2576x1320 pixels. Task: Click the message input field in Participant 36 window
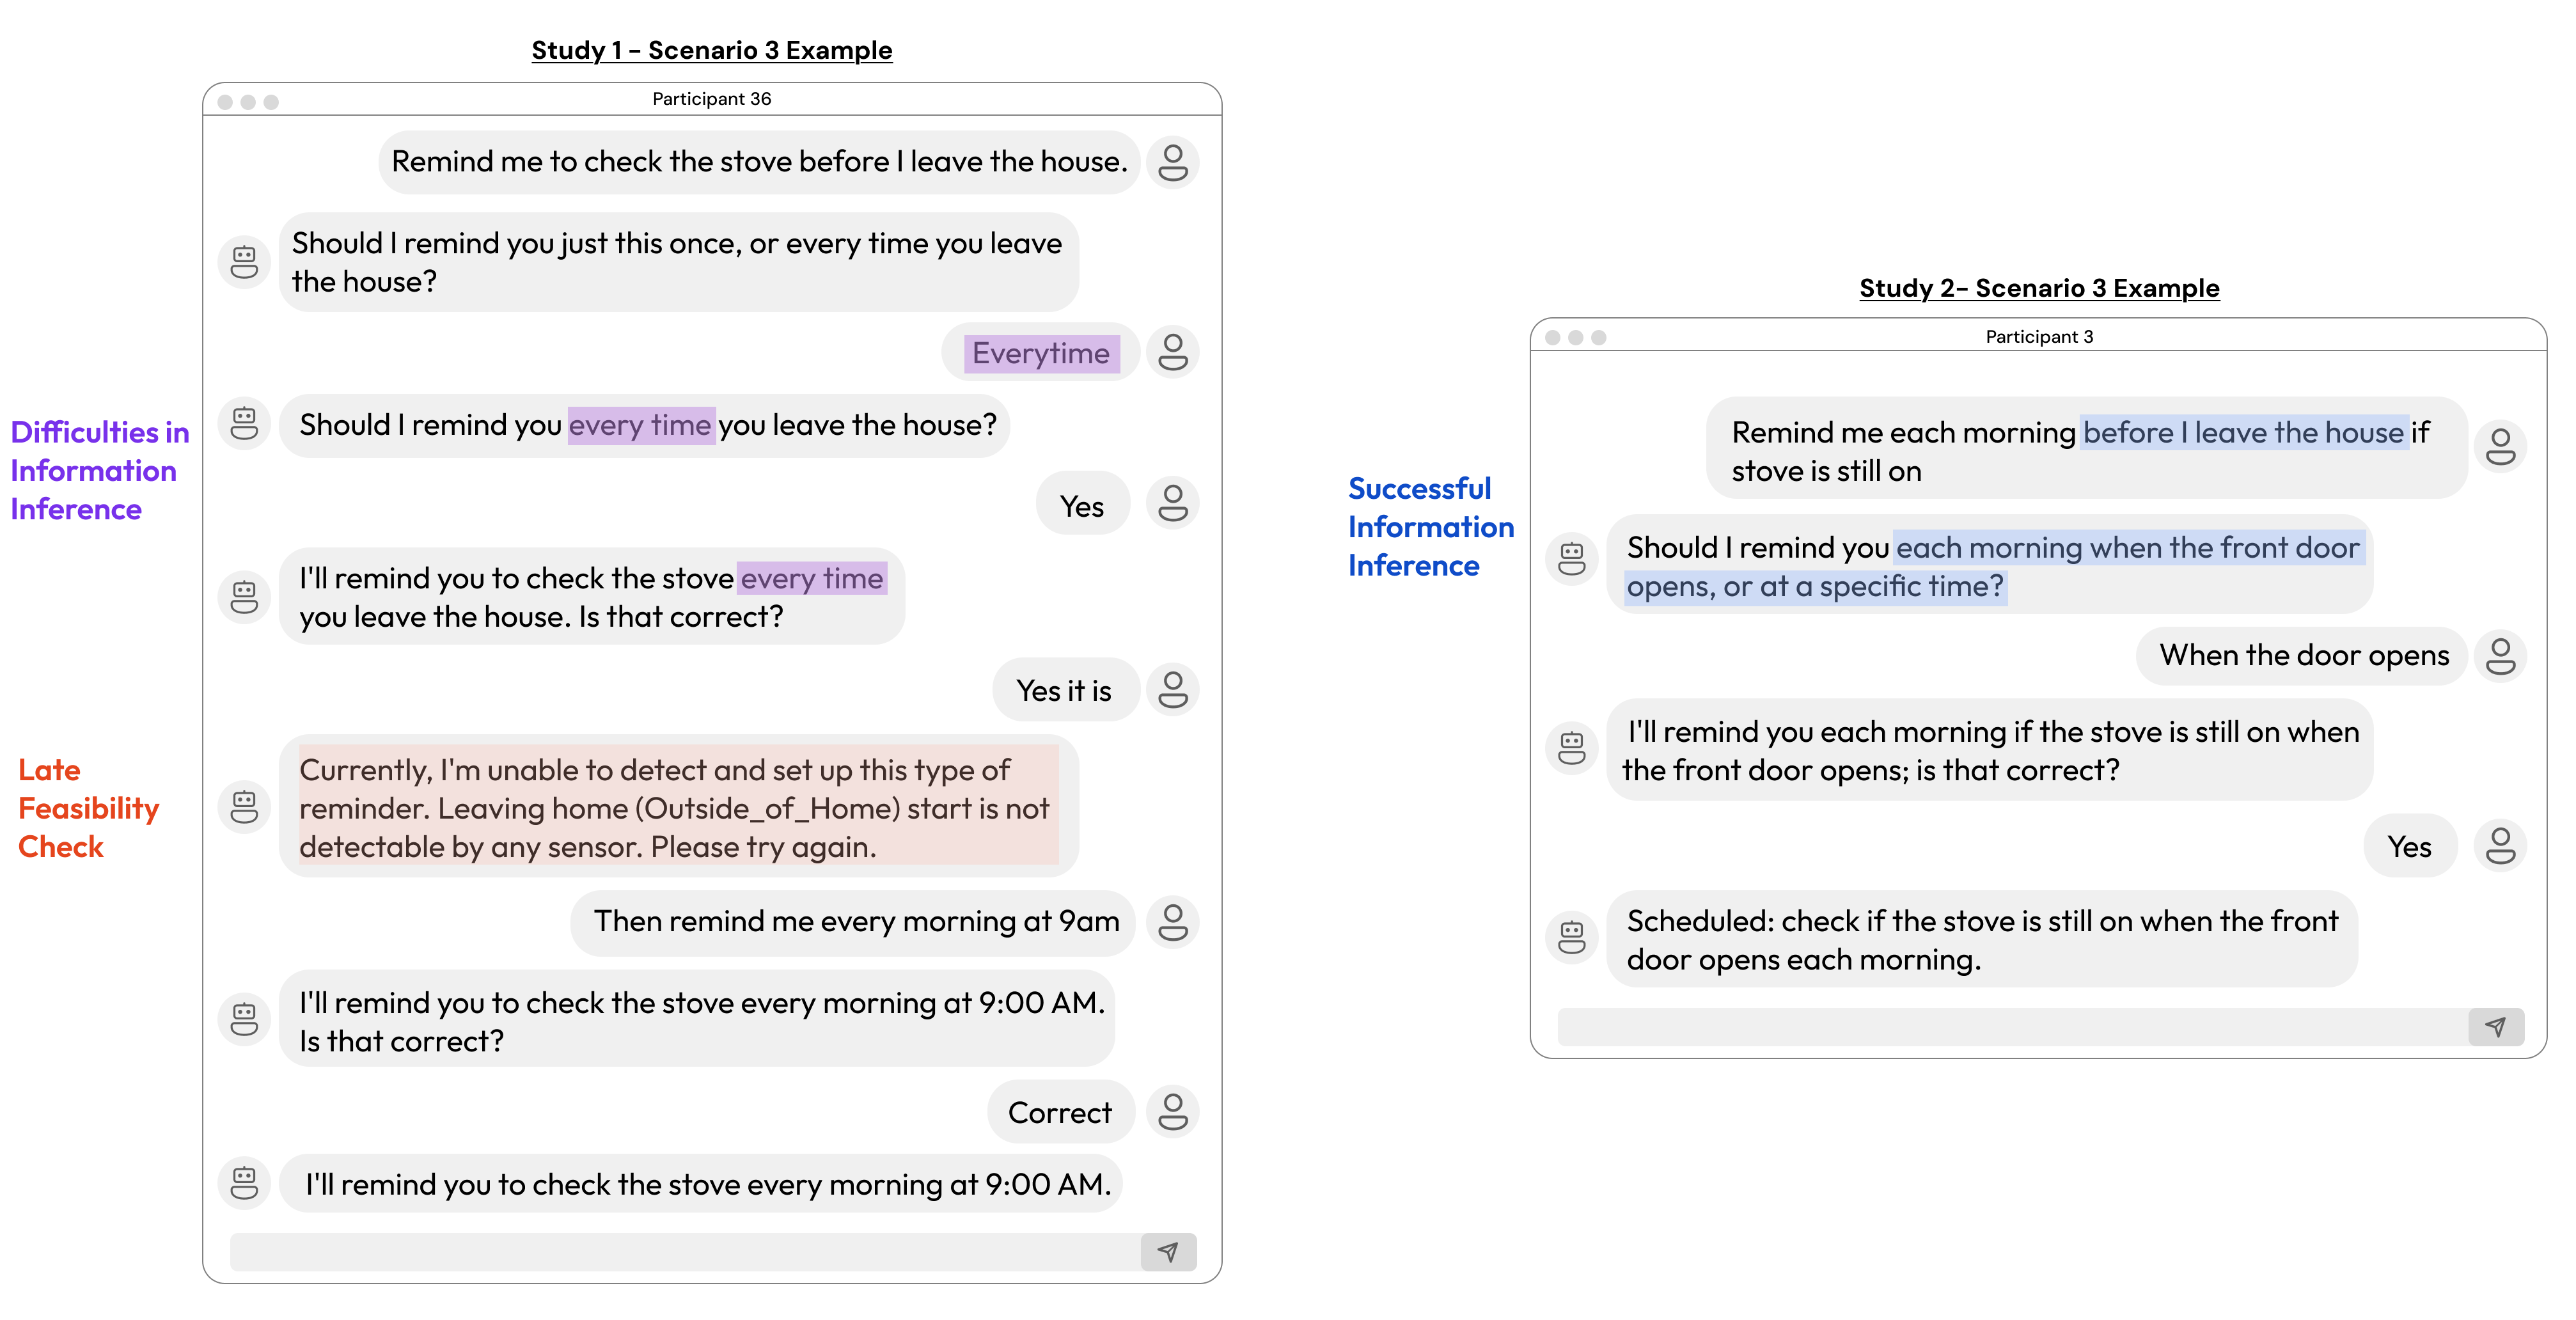pos(685,1251)
